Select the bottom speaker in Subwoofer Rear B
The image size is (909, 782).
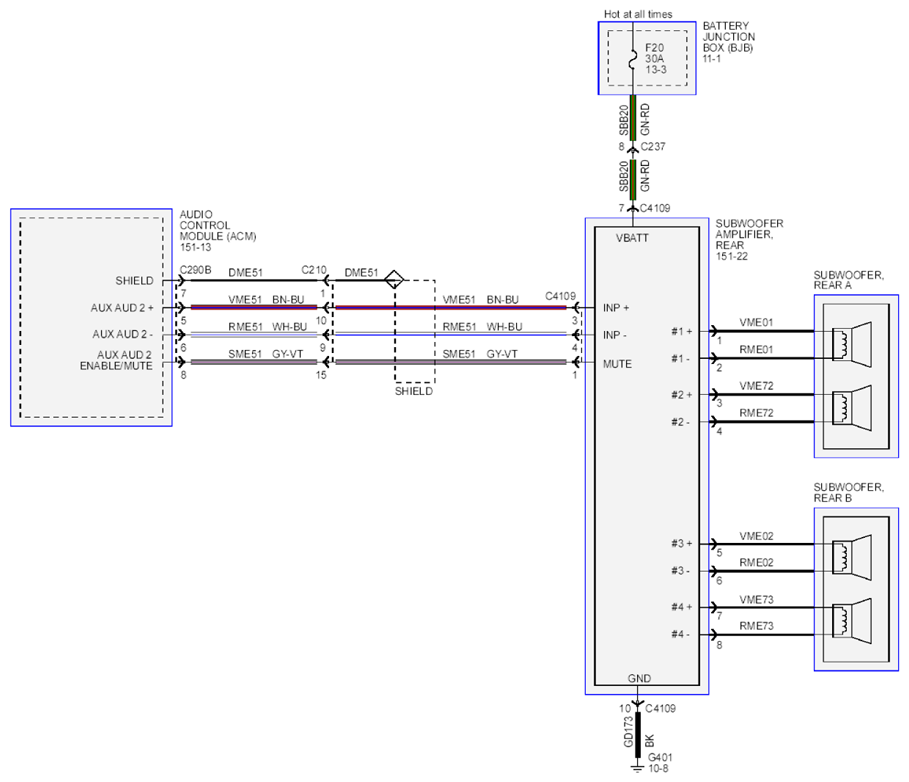click(x=852, y=621)
